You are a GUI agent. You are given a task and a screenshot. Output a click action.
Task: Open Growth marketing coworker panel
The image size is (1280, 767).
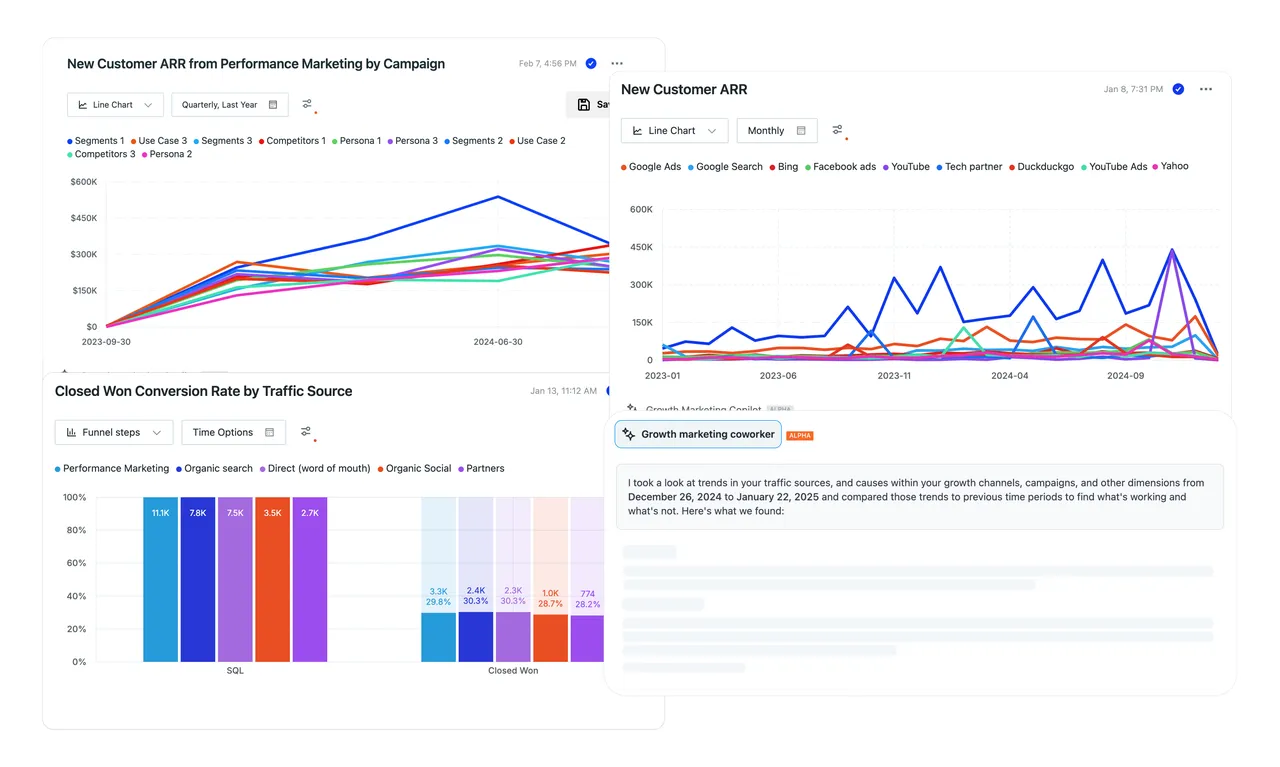[698, 434]
